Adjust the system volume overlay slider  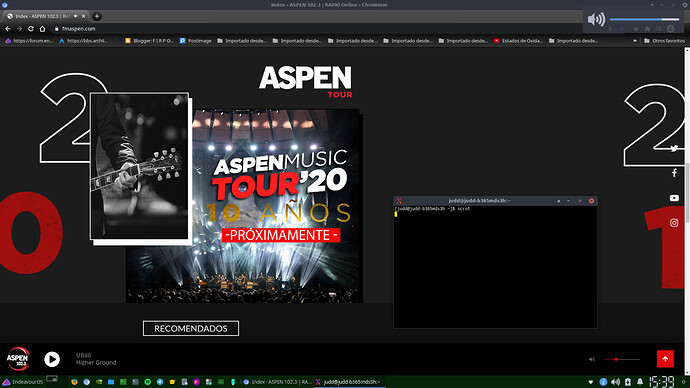pyautogui.click(x=644, y=19)
